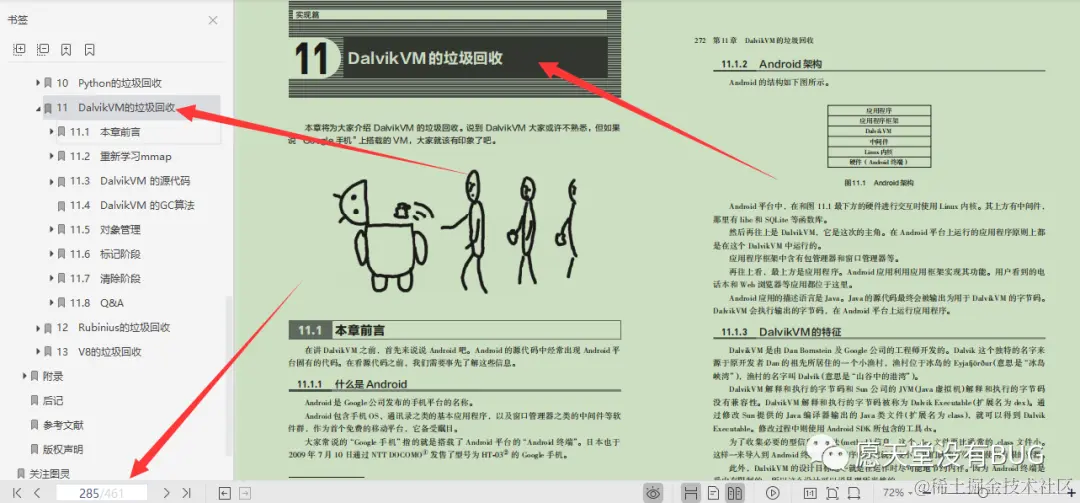1080x503 pixels.
Task: Expand the 13 V8的垃圾回收 bookmark
Action: (39, 351)
